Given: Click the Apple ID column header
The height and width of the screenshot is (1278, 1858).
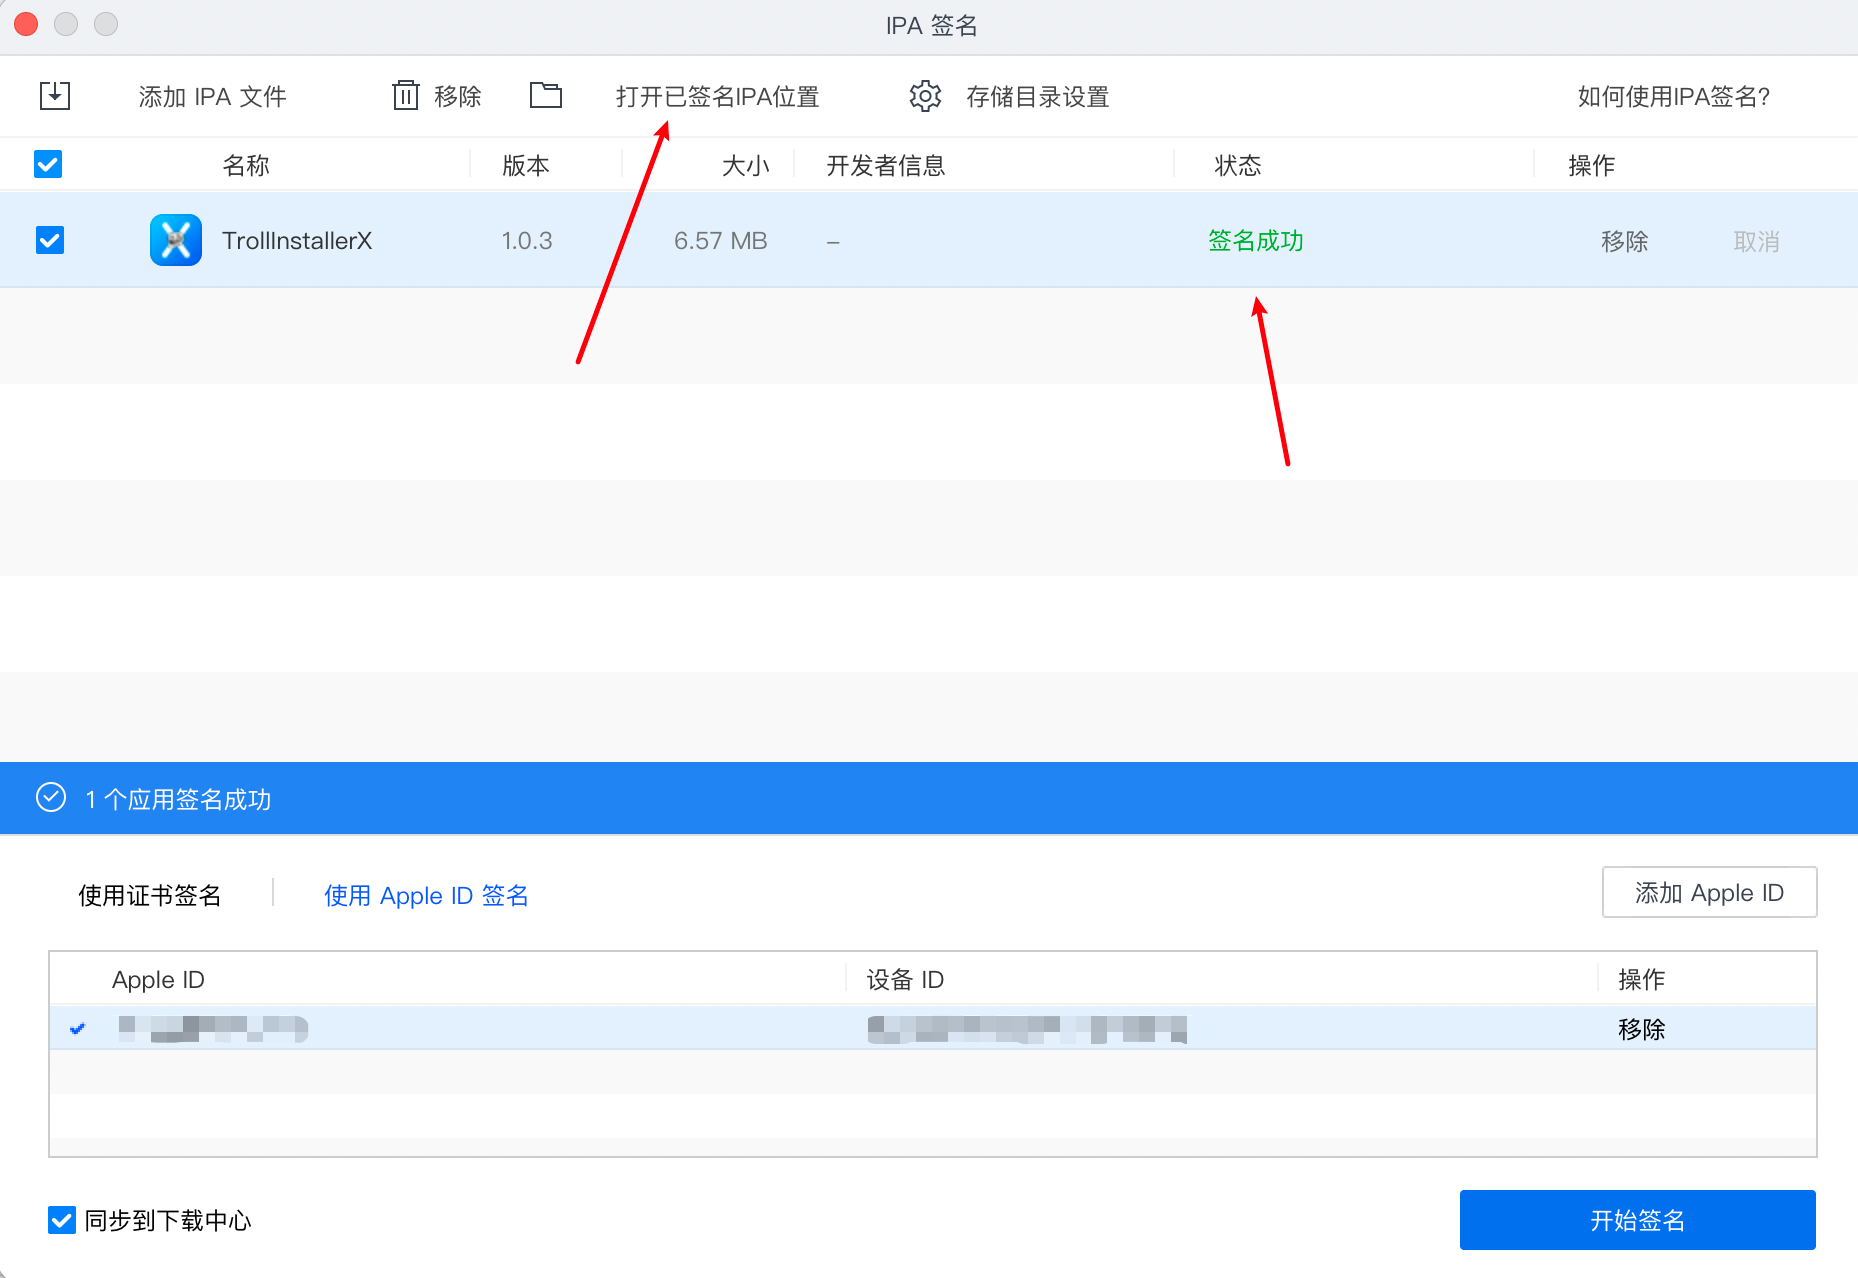Looking at the screenshot, I should [x=158, y=979].
